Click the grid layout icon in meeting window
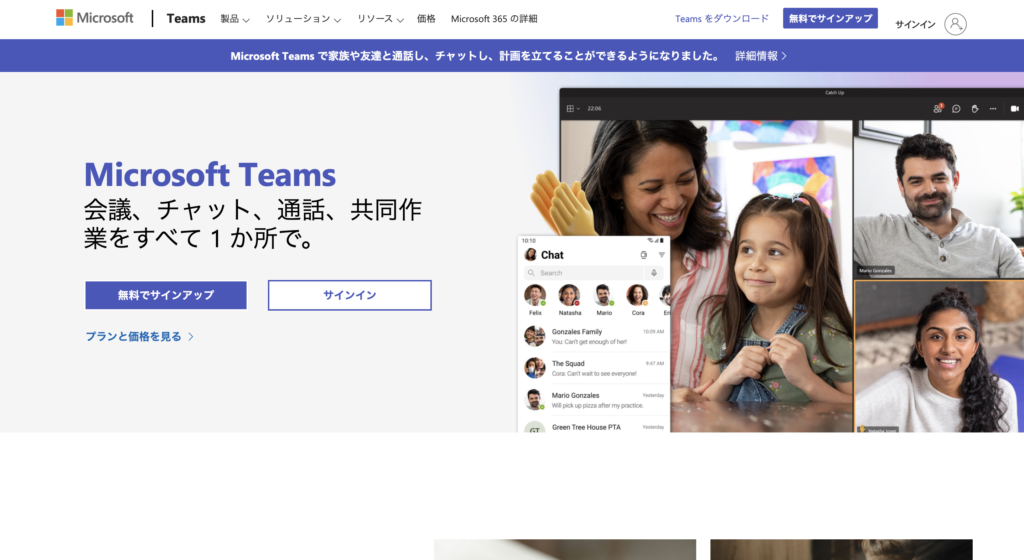 point(570,108)
